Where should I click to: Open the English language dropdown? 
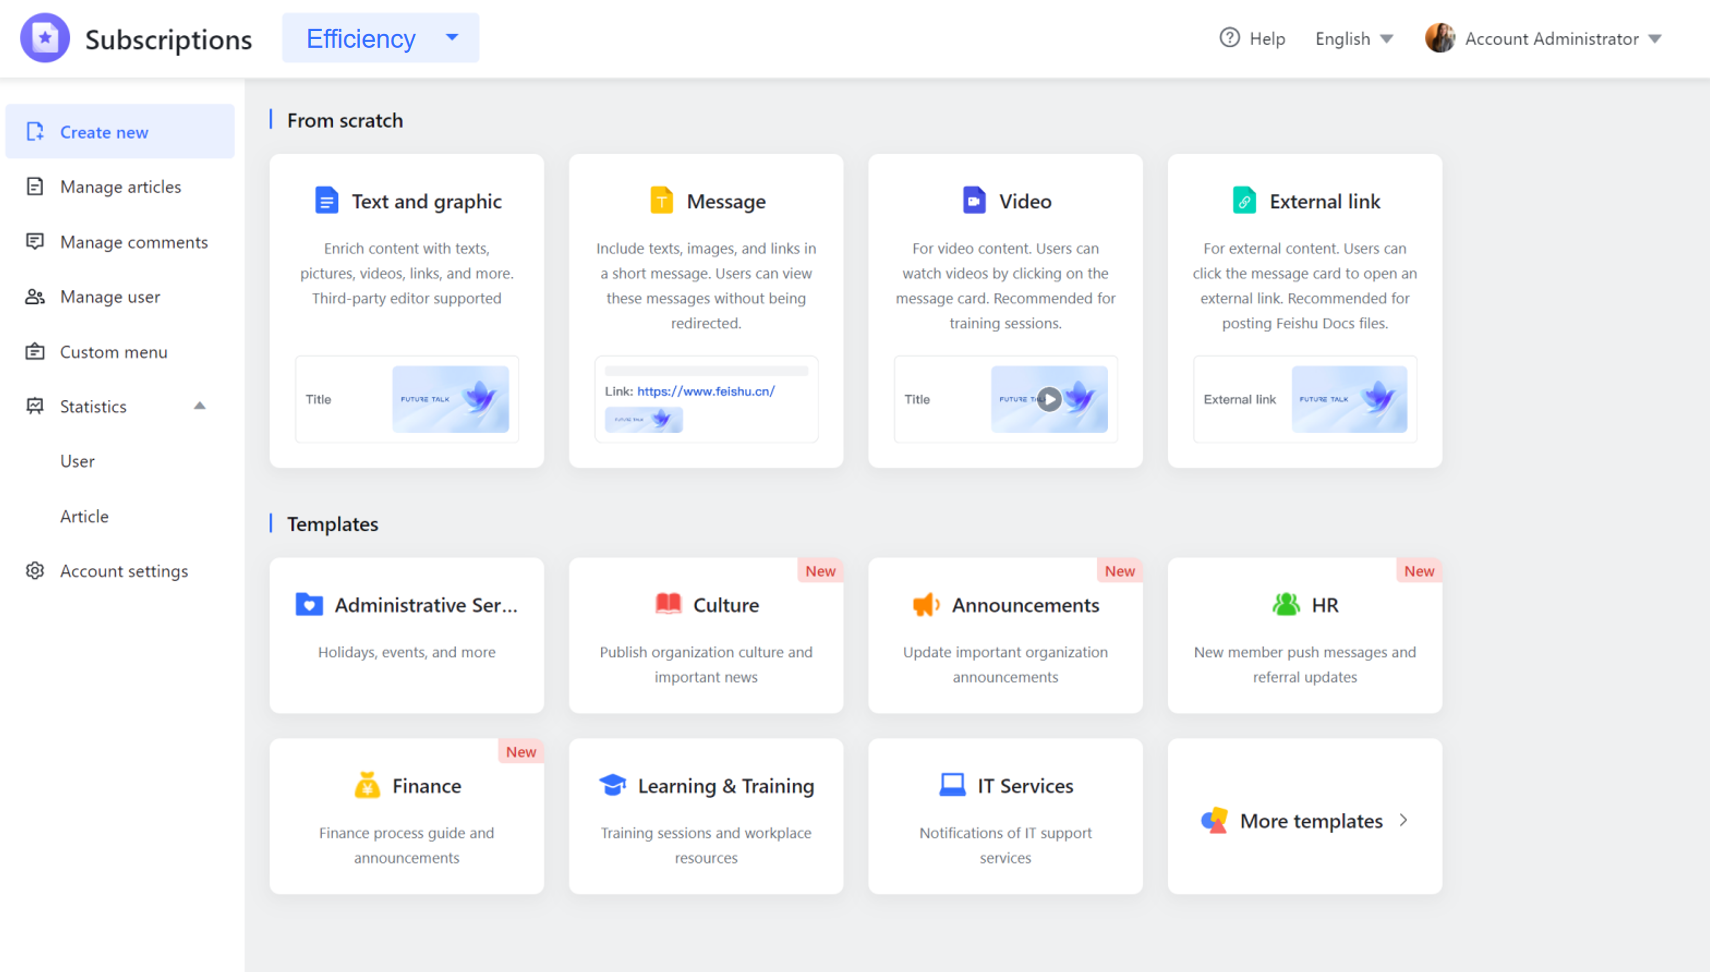click(x=1353, y=38)
